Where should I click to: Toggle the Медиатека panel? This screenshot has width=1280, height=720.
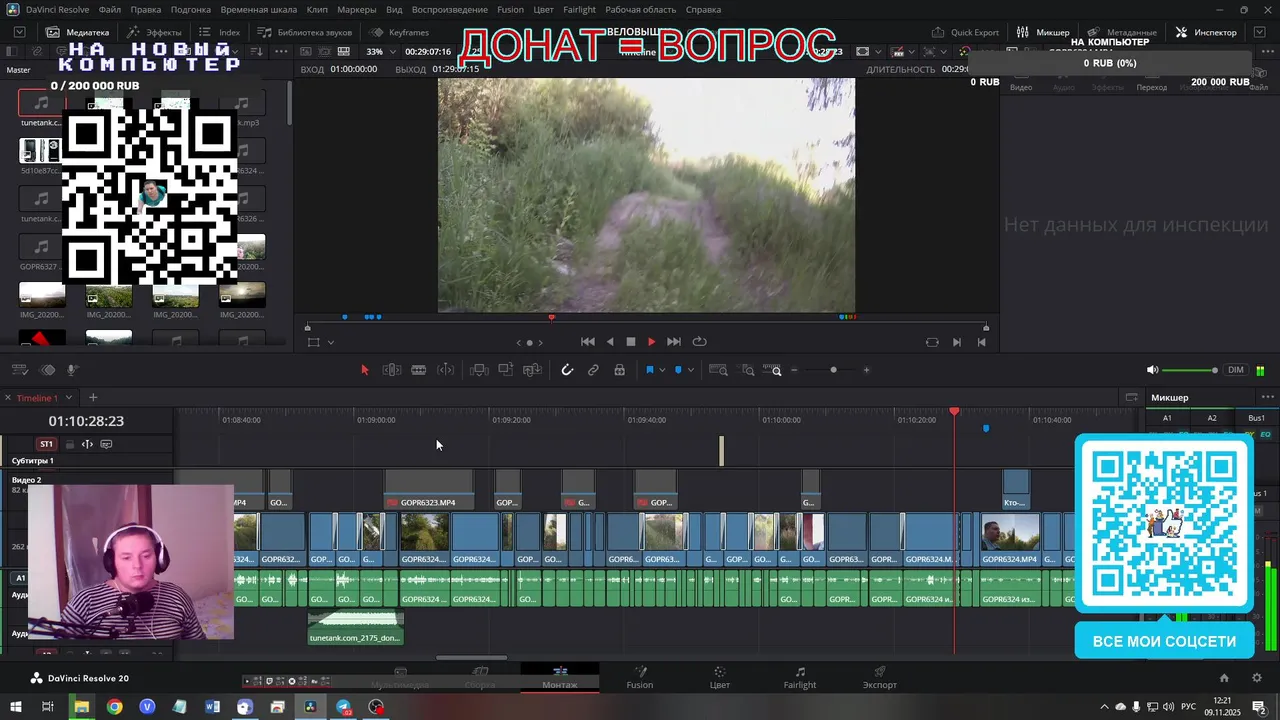(x=77, y=32)
